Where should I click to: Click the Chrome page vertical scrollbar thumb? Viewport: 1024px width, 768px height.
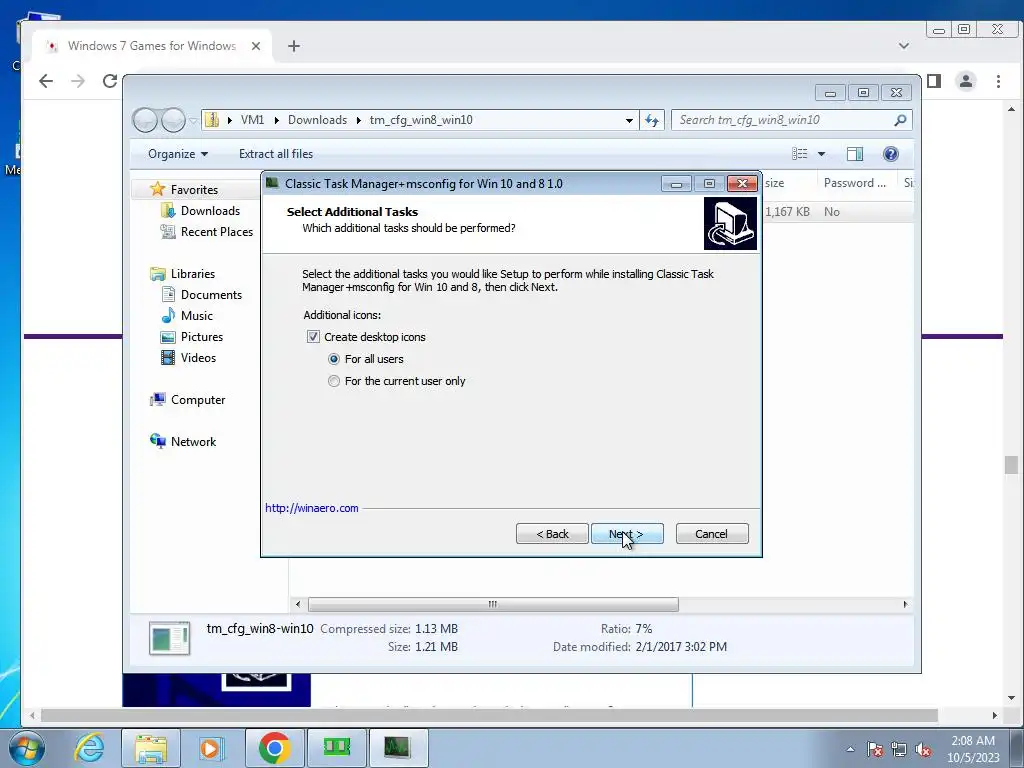pyautogui.click(x=1011, y=465)
